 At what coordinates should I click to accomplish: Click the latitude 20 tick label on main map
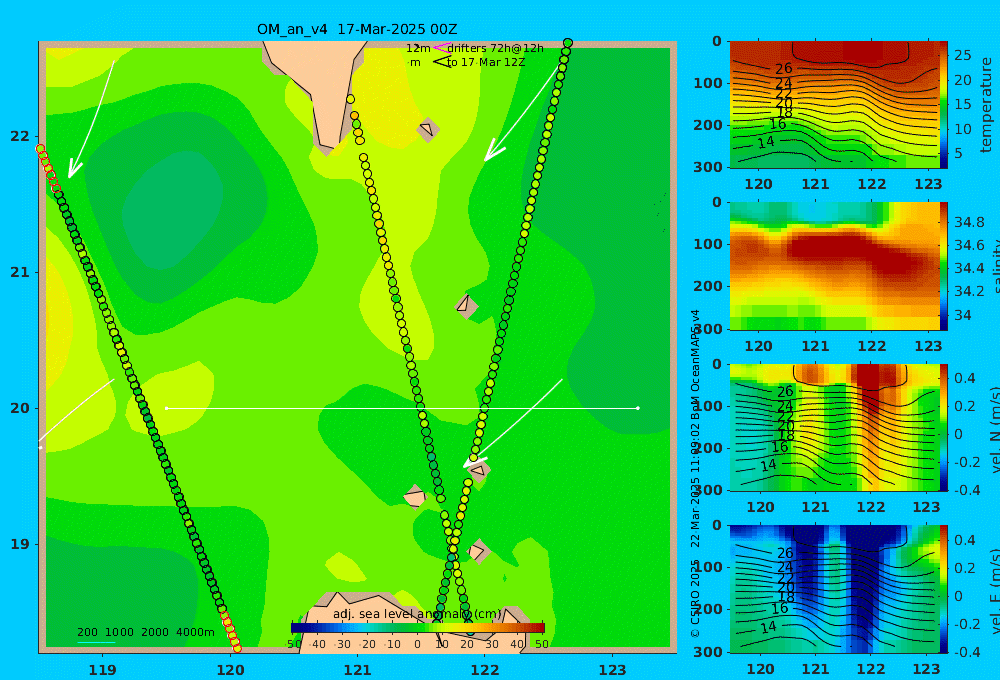coord(20,408)
